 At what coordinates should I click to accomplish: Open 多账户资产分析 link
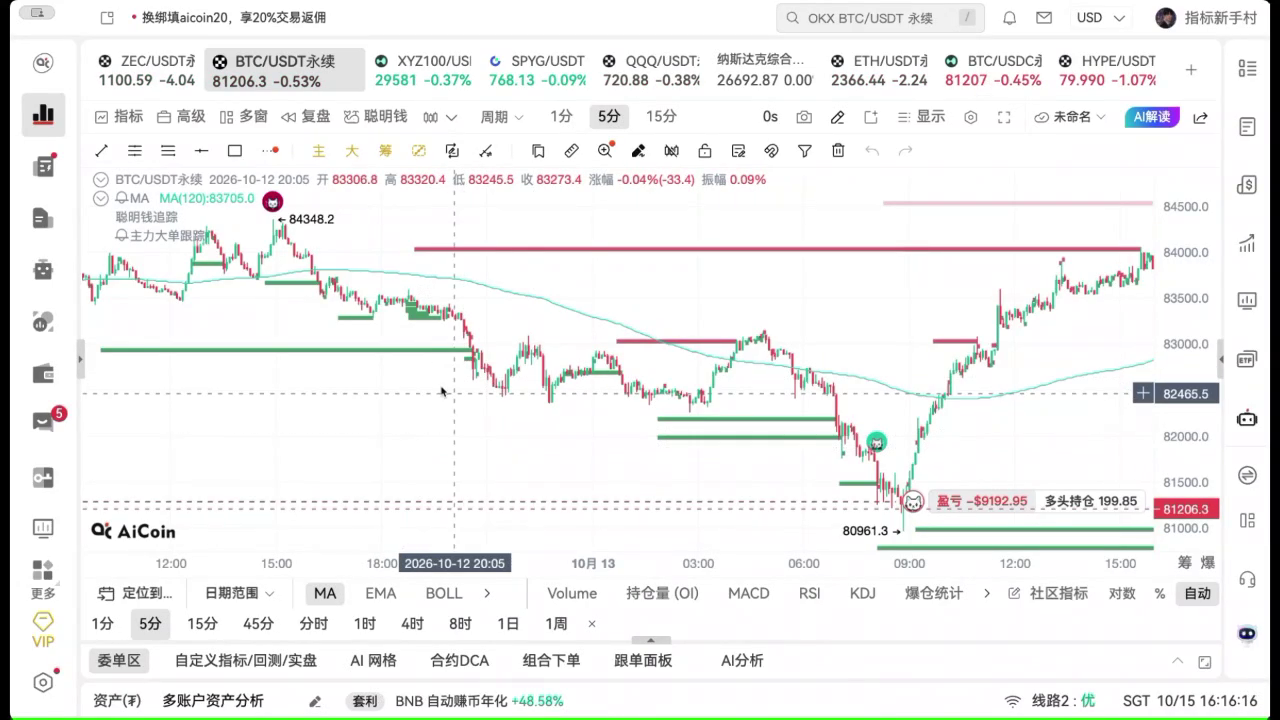(x=213, y=701)
